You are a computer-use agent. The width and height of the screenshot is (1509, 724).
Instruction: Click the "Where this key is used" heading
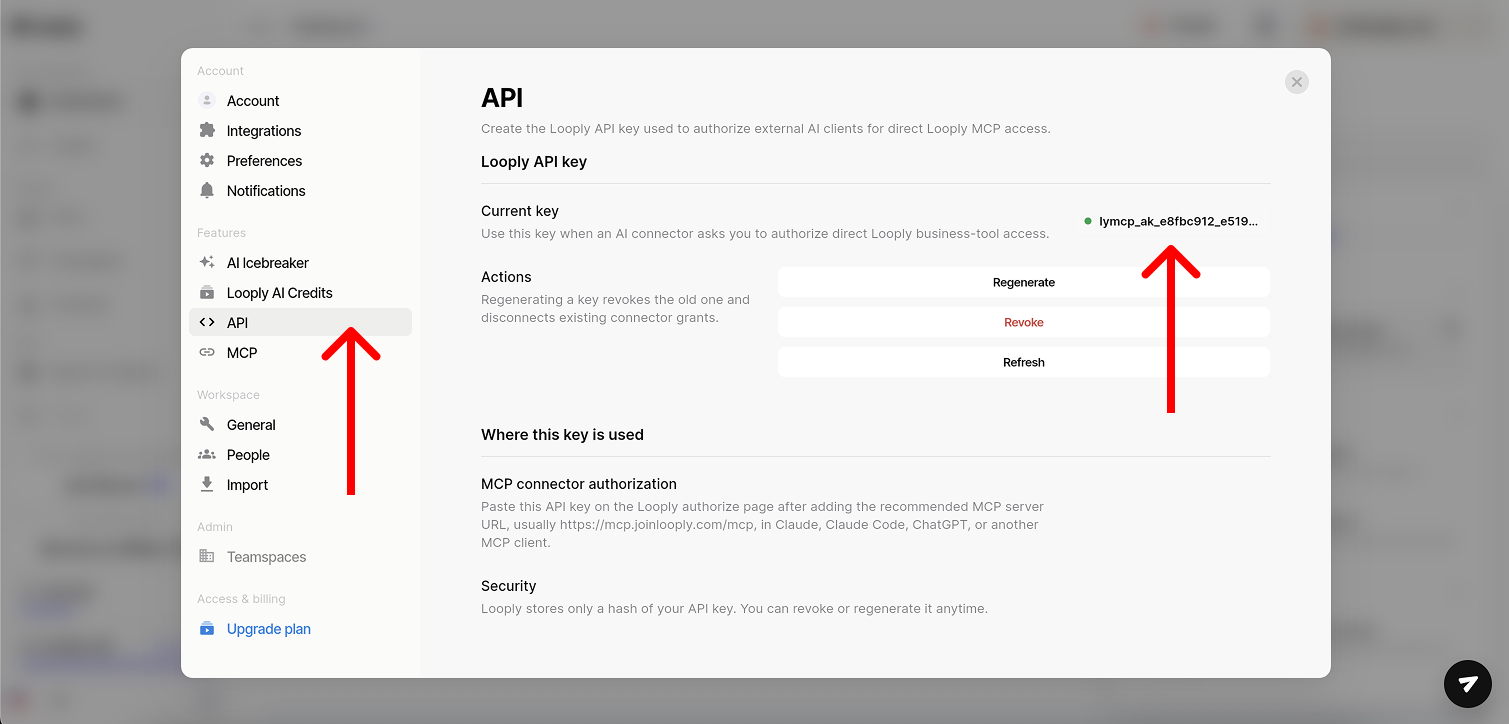tap(562, 434)
